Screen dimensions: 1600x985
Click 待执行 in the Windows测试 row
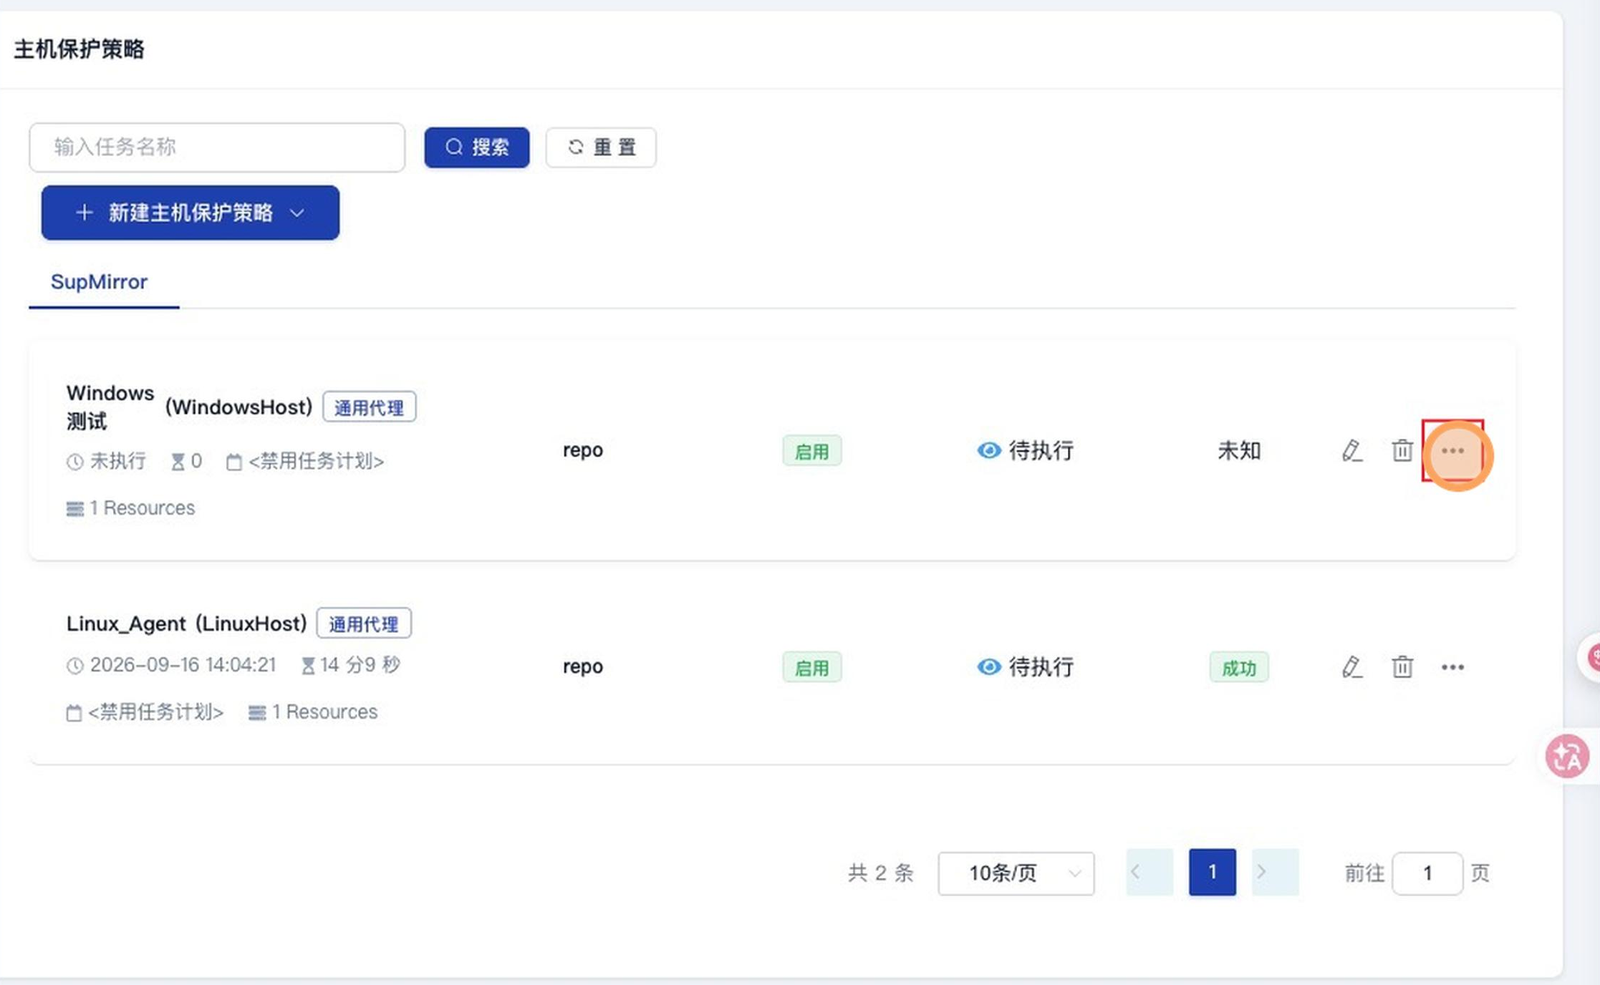1041,451
